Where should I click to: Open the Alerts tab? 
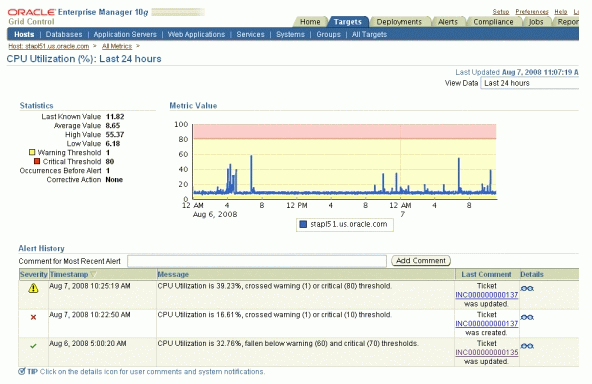[x=448, y=22]
